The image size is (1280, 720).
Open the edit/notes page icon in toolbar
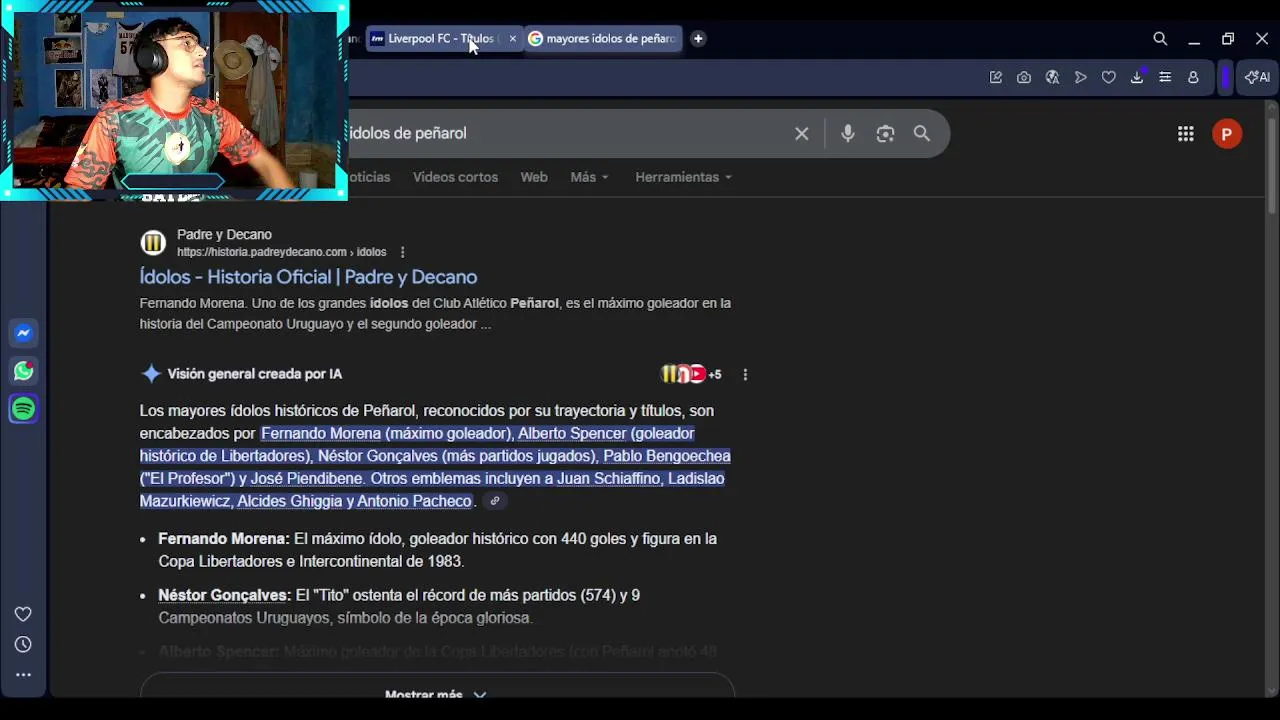coord(996,77)
